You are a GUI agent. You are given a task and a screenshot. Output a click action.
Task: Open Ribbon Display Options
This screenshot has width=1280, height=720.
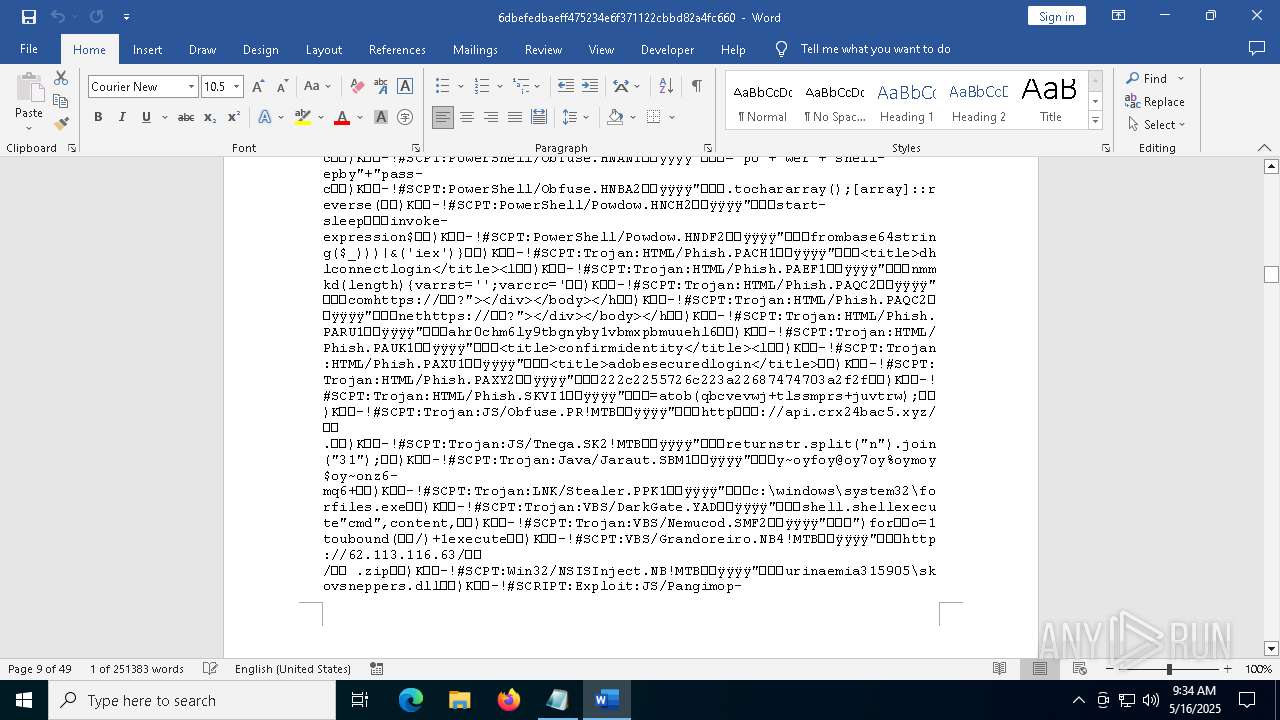point(1119,16)
